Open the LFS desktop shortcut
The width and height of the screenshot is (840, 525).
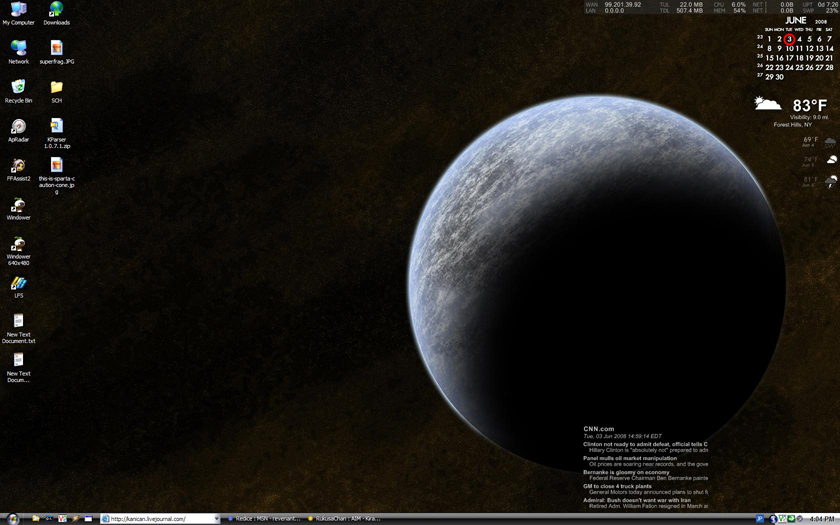coord(18,284)
